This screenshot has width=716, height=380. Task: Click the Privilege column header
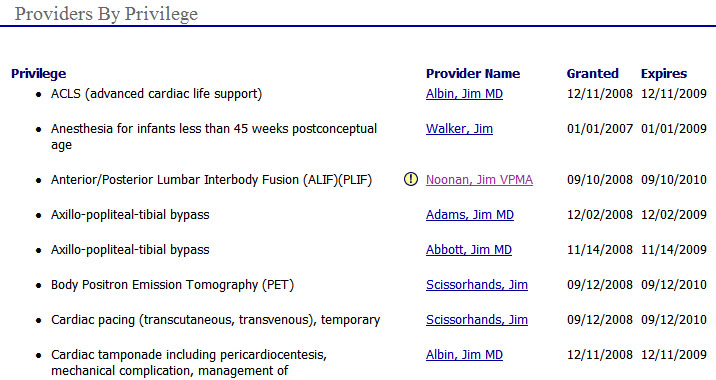click(x=38, y=74)
